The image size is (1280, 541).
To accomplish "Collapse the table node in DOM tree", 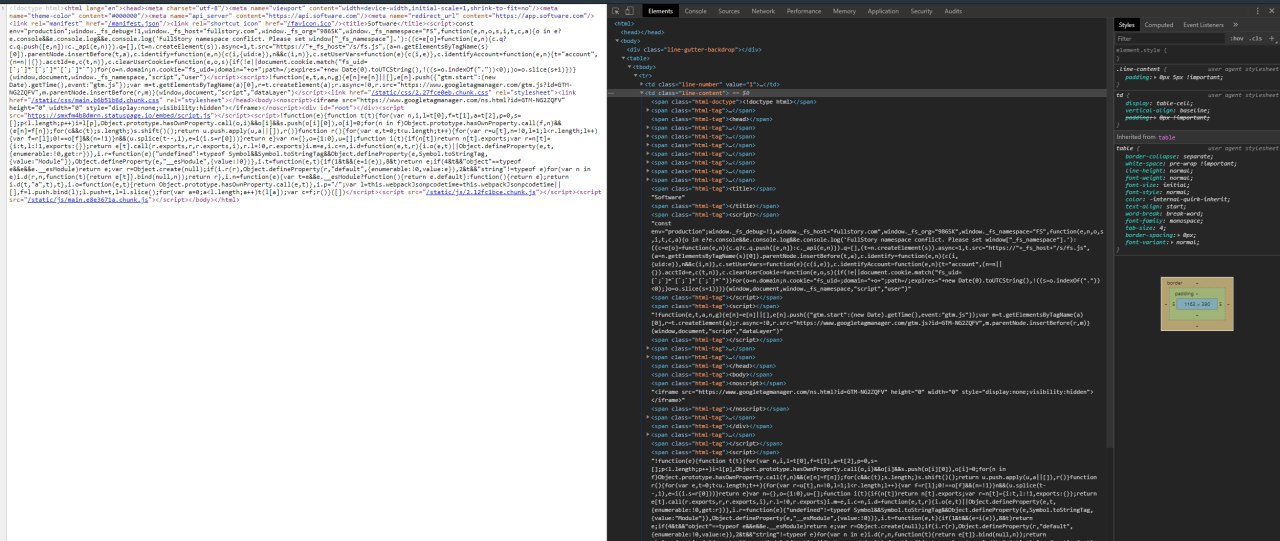I will (x=625, y=58).
